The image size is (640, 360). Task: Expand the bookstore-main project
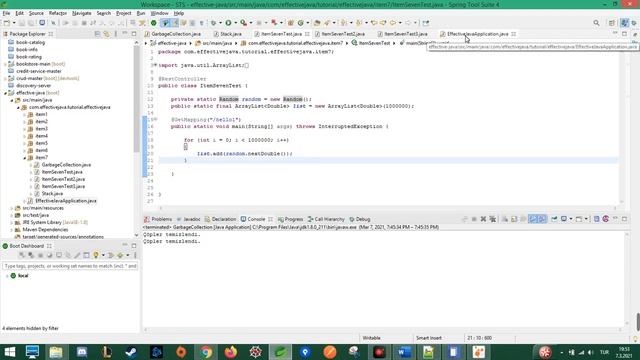coord(5,64)
